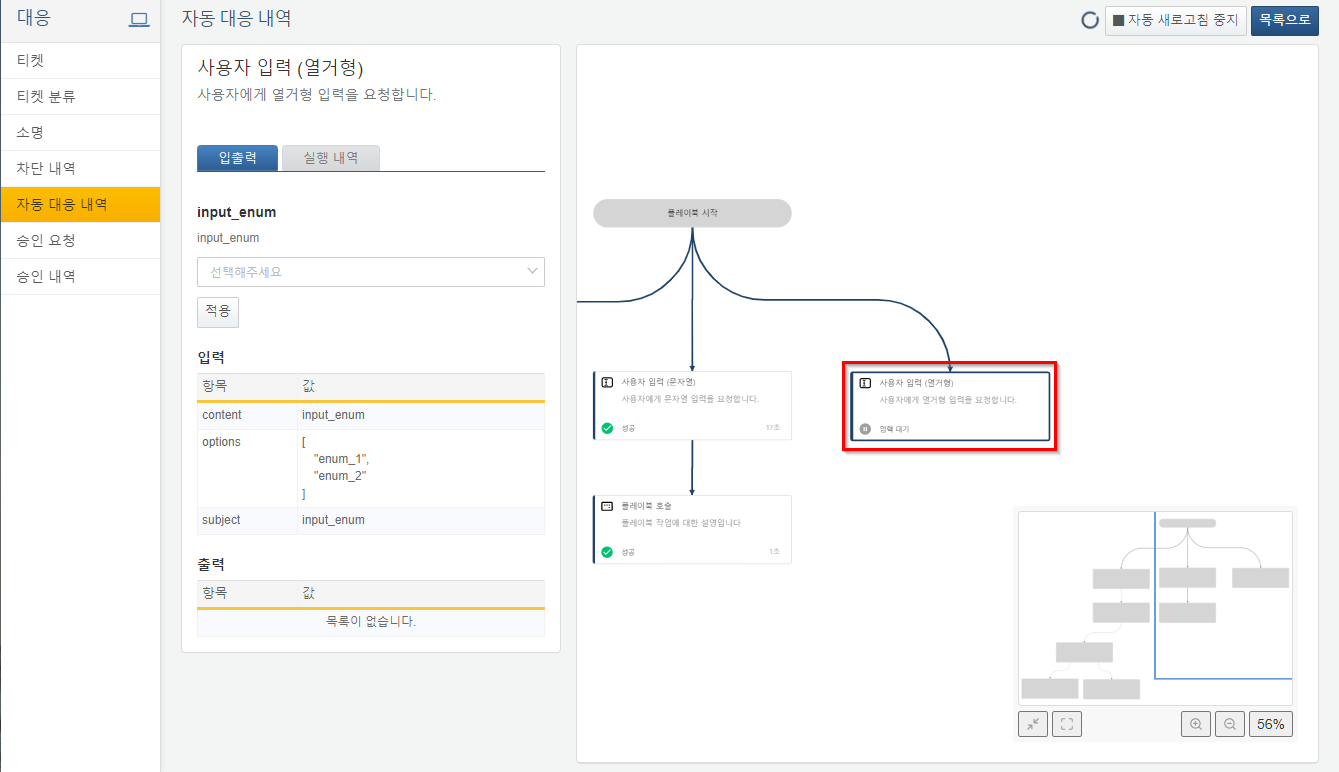Click the 목록이 없습니다. message
Screen dimensions: 1339x772
click(371, 622)
